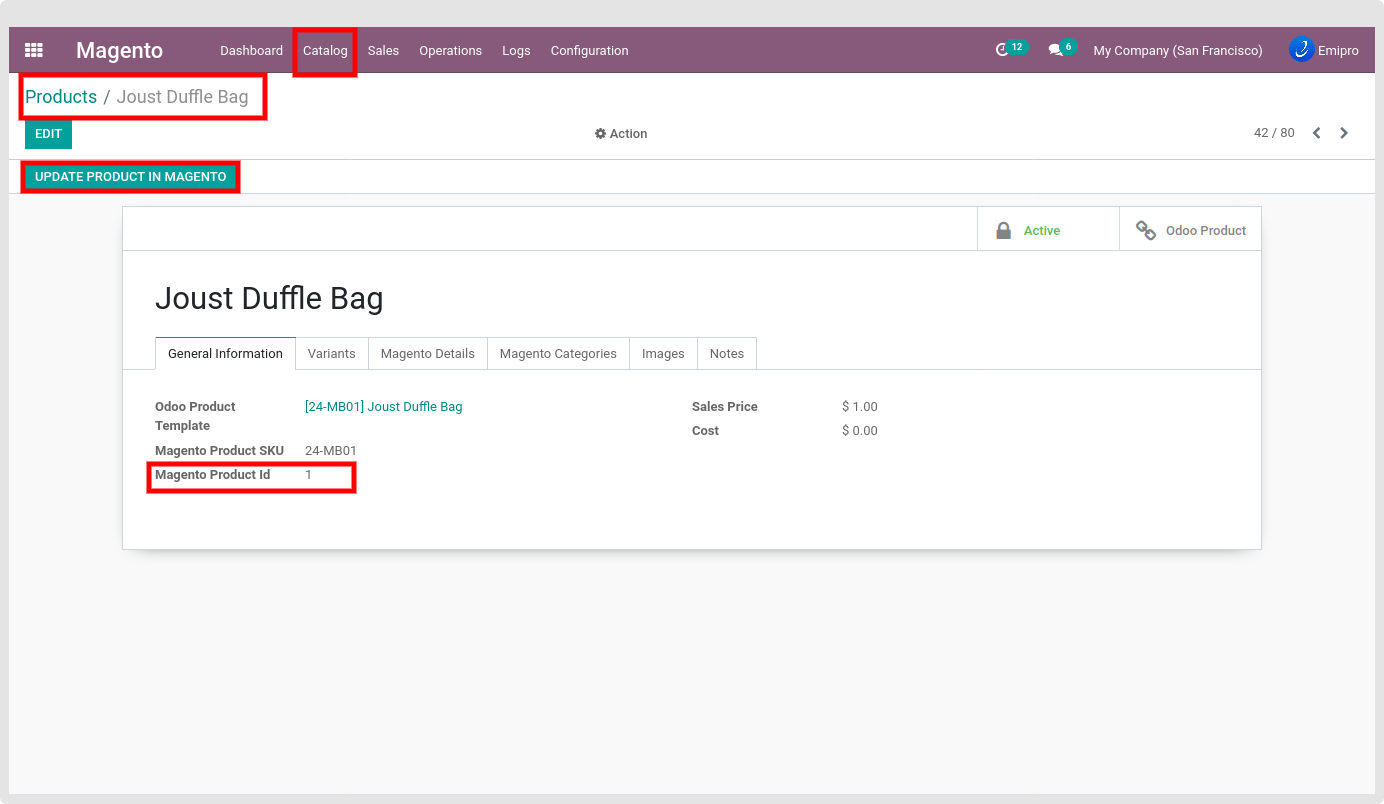Go to previous record arrow
This screenshot has height=804, width=1384.
pos(1317,133)
